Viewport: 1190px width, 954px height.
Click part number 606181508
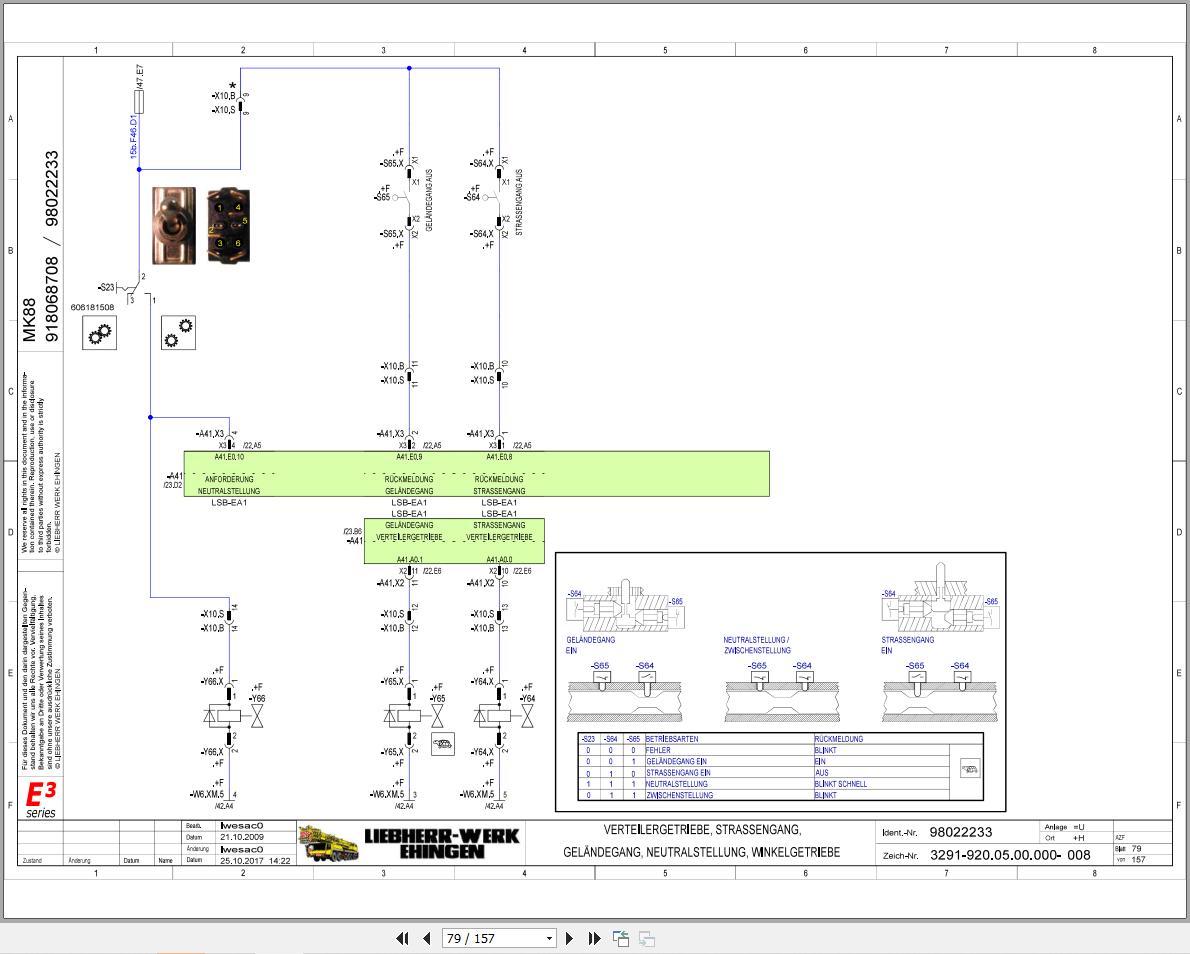click(92, 307)
